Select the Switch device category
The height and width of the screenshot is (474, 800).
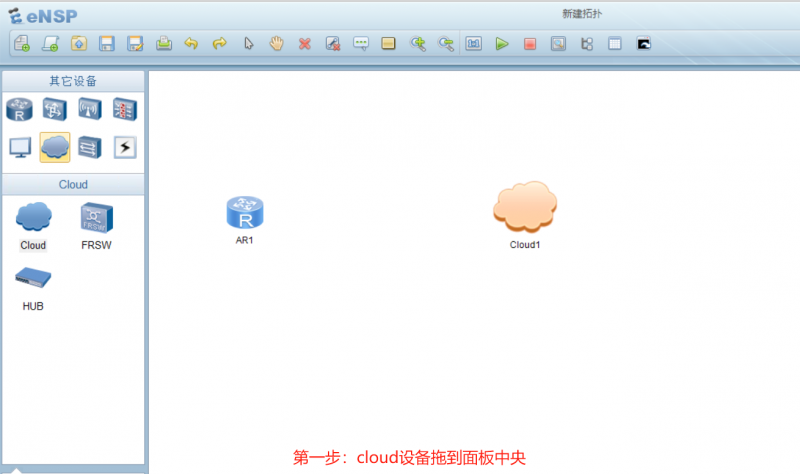(55, 109)
